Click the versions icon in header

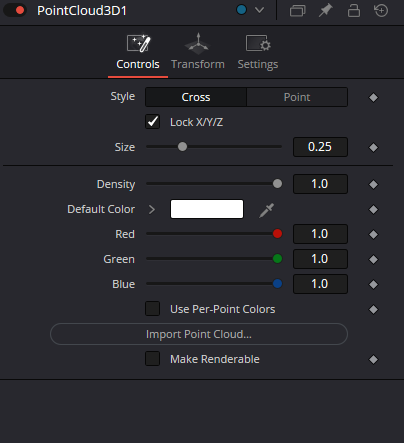(x=297, y=11)
